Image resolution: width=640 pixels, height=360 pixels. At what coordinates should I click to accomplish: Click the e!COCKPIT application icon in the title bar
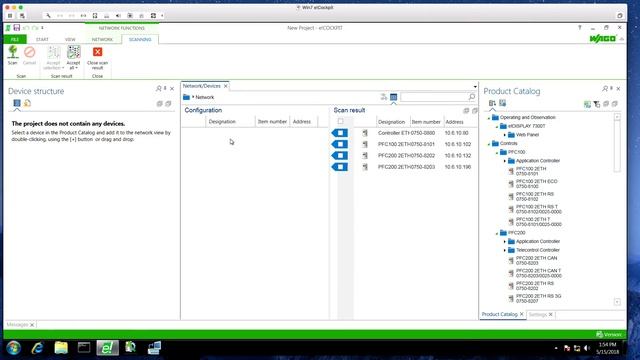pyautogui.click(x=8, y=28)
